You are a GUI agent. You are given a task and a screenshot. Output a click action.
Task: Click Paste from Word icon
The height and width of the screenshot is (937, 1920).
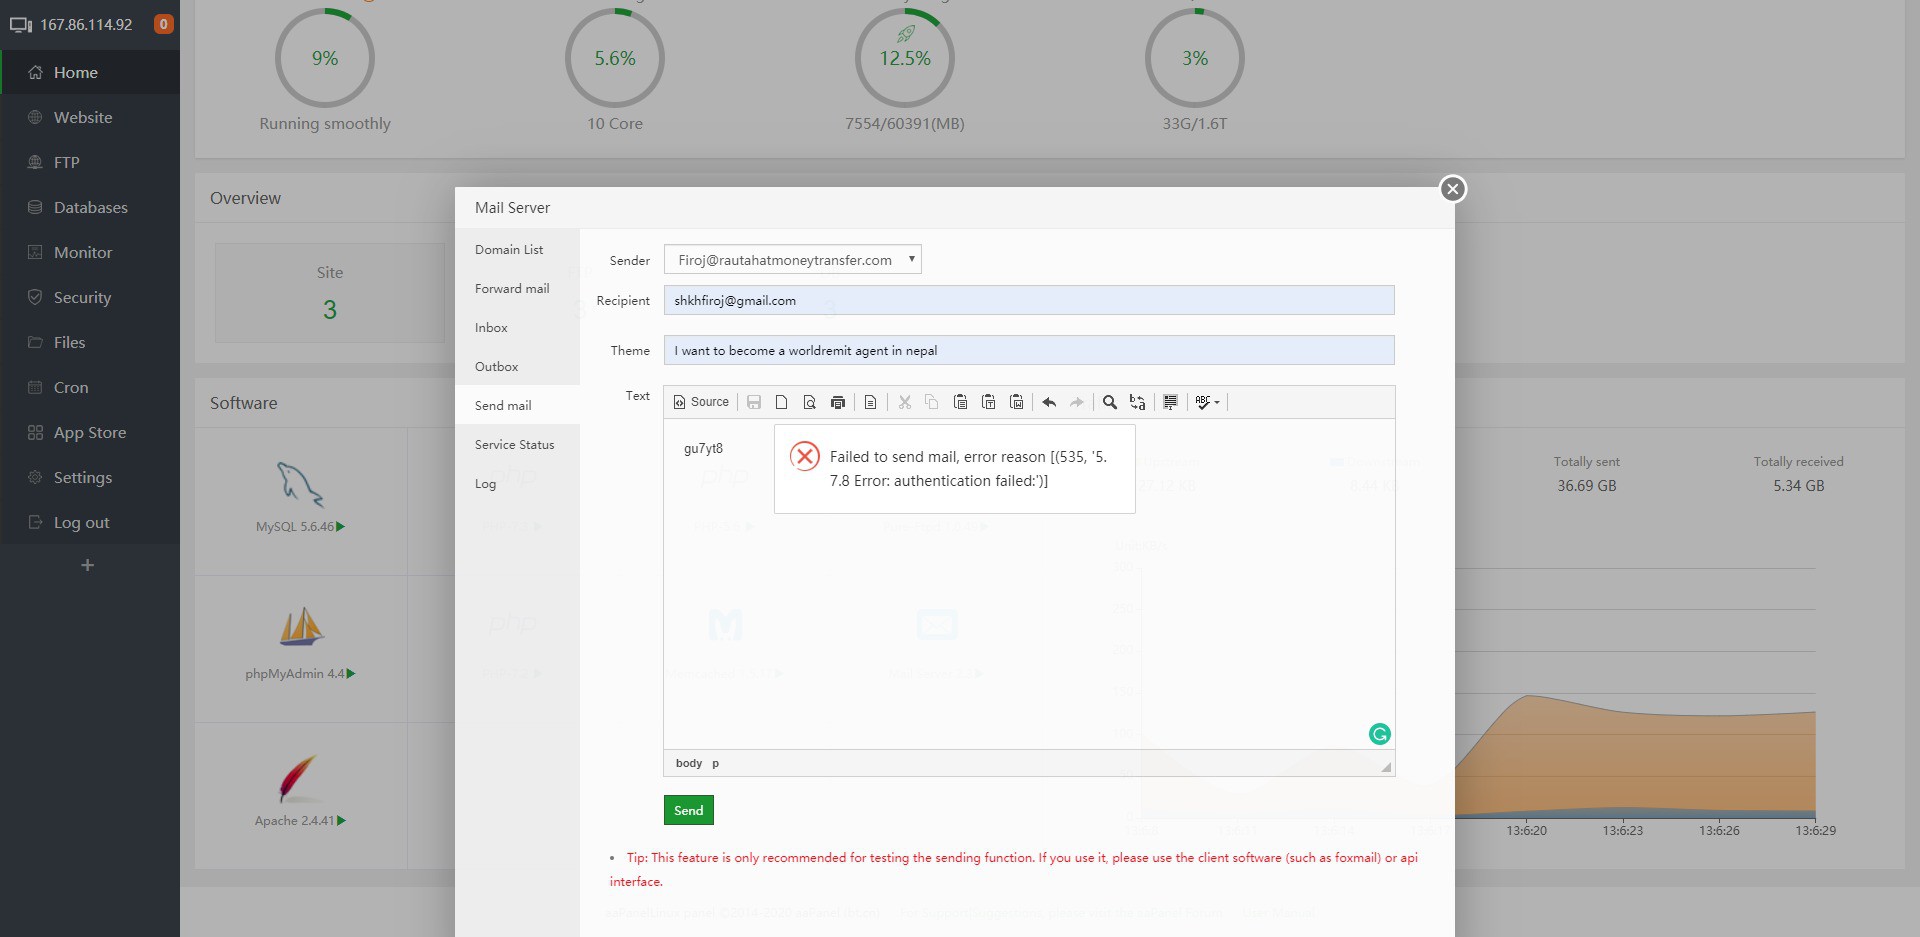[1016, 402]
